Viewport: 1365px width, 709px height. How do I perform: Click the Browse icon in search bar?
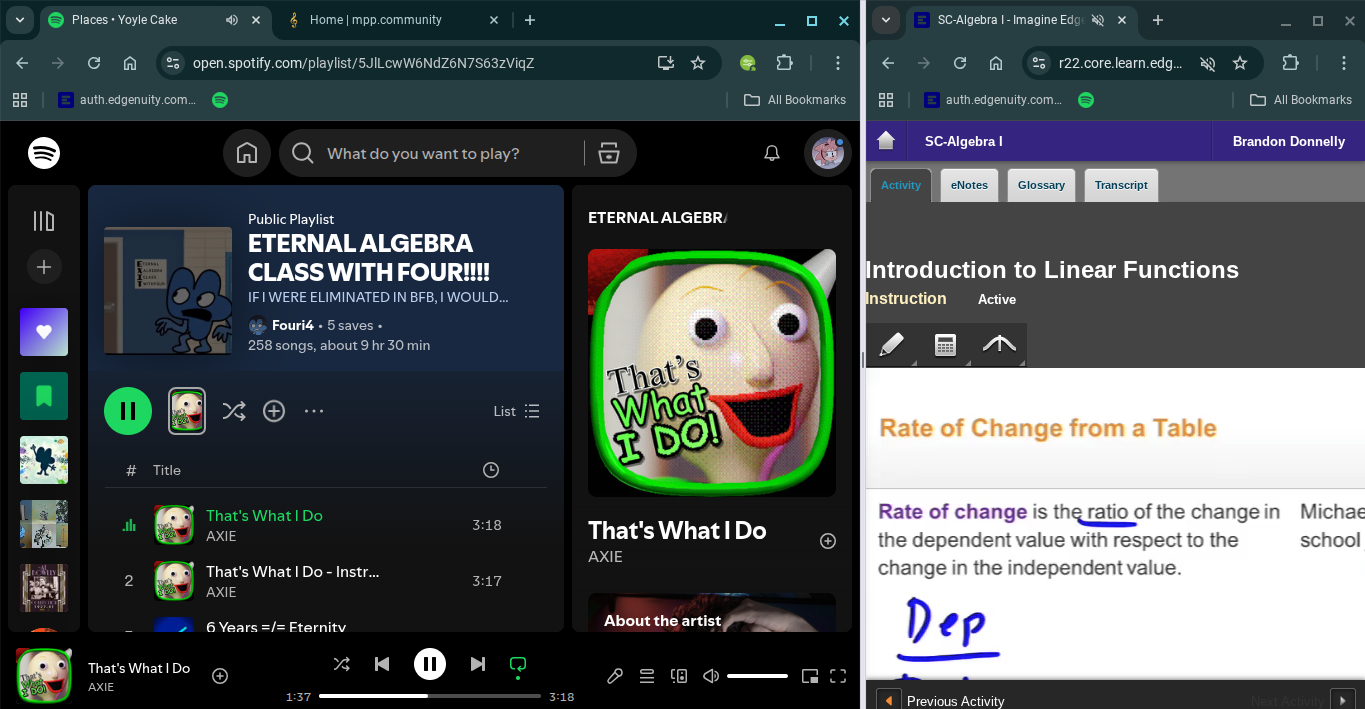608,153
